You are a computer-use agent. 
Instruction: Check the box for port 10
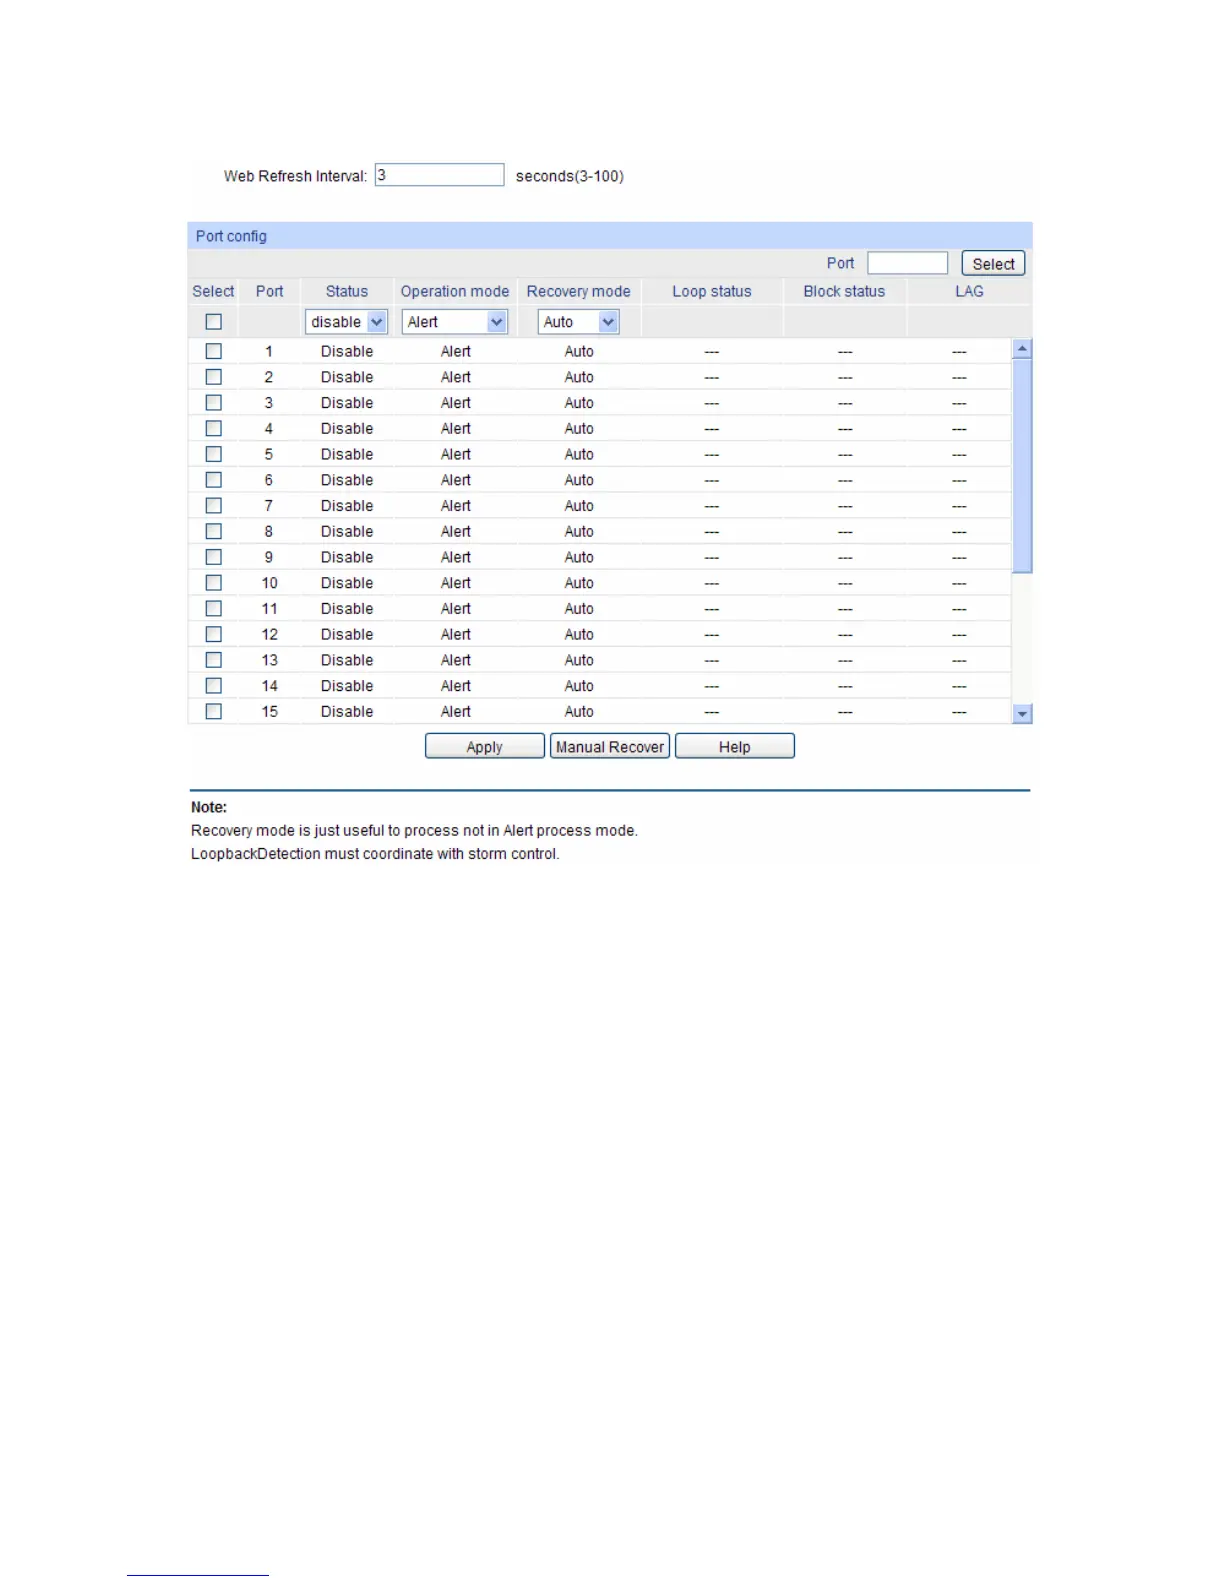click(213, 583)
